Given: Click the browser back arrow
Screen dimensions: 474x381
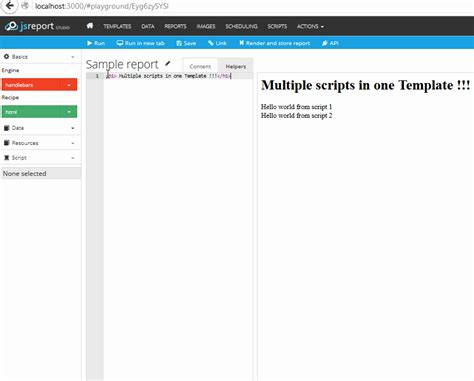Looking at the screenshot, I should pyautogui.click(x=10, y=6).
